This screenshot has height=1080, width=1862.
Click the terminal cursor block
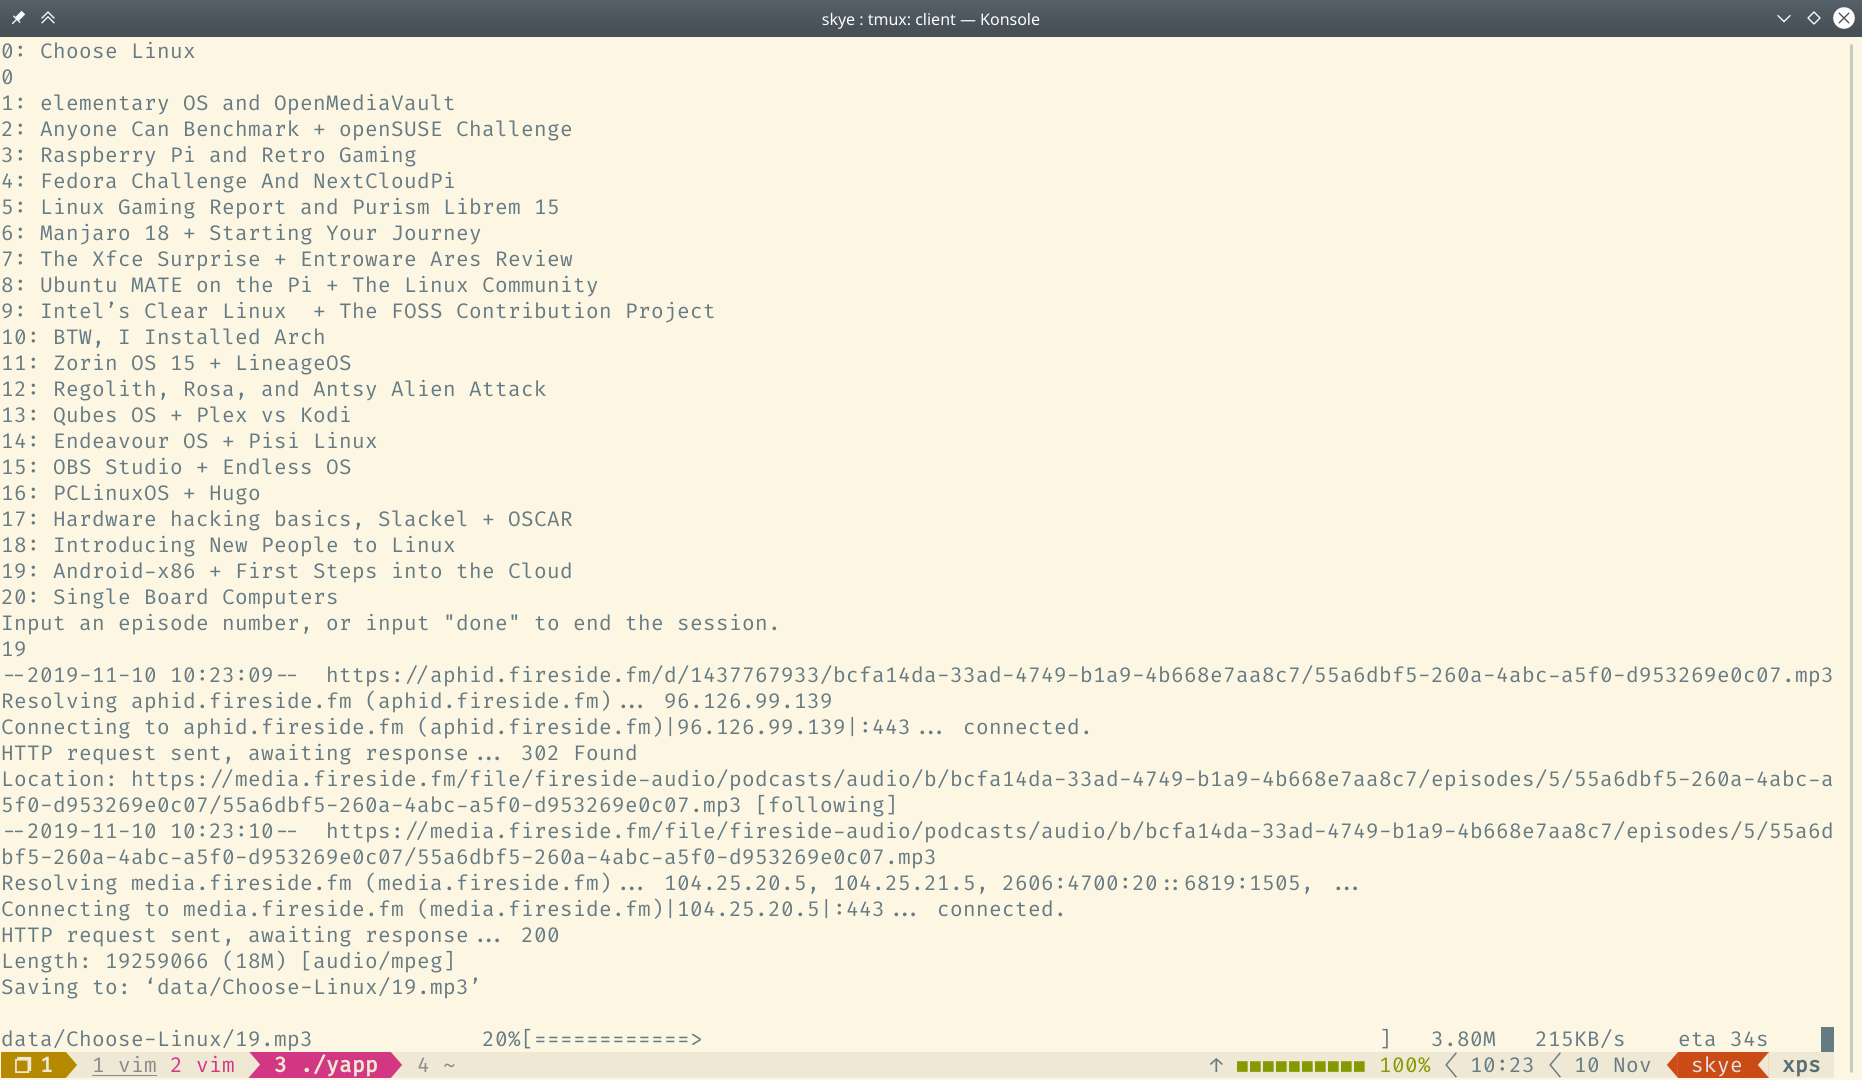click(1827, 1039)
